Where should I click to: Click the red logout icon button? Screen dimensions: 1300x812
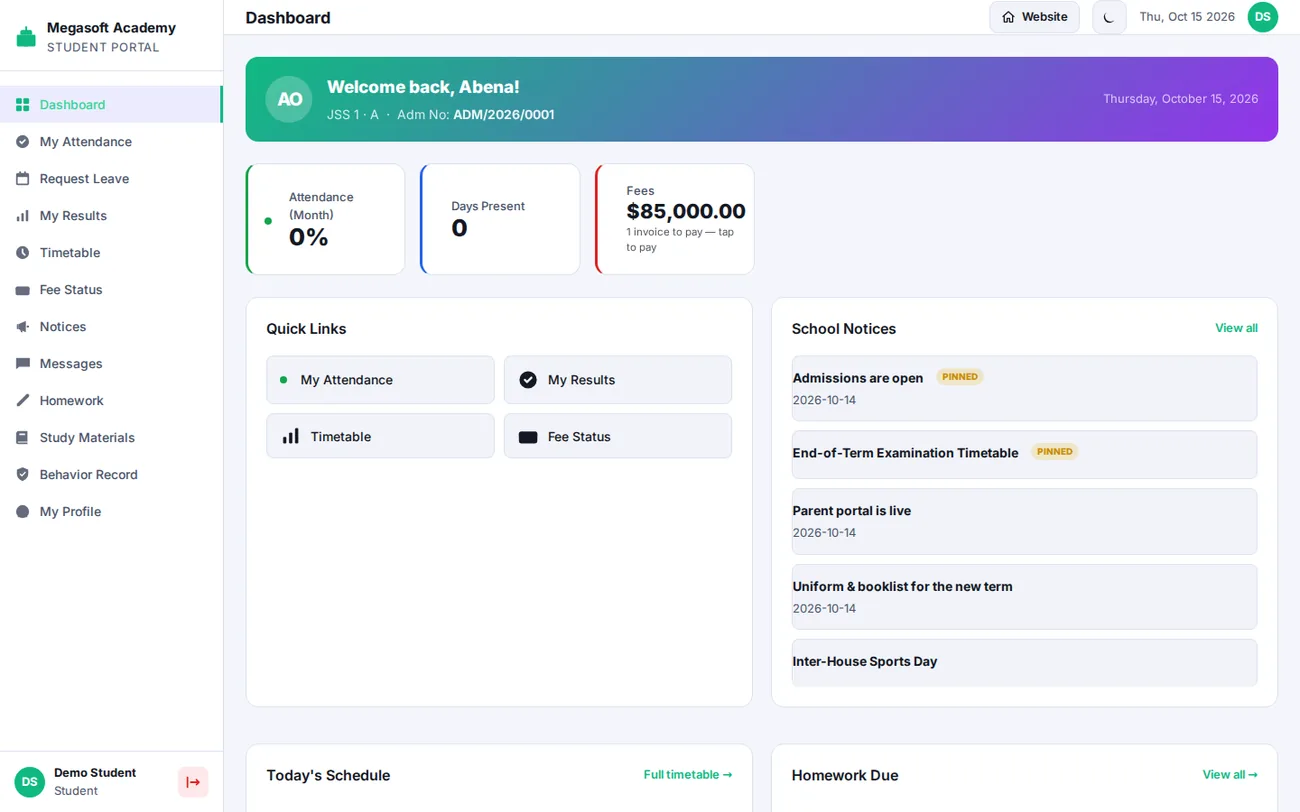point(193,782)
